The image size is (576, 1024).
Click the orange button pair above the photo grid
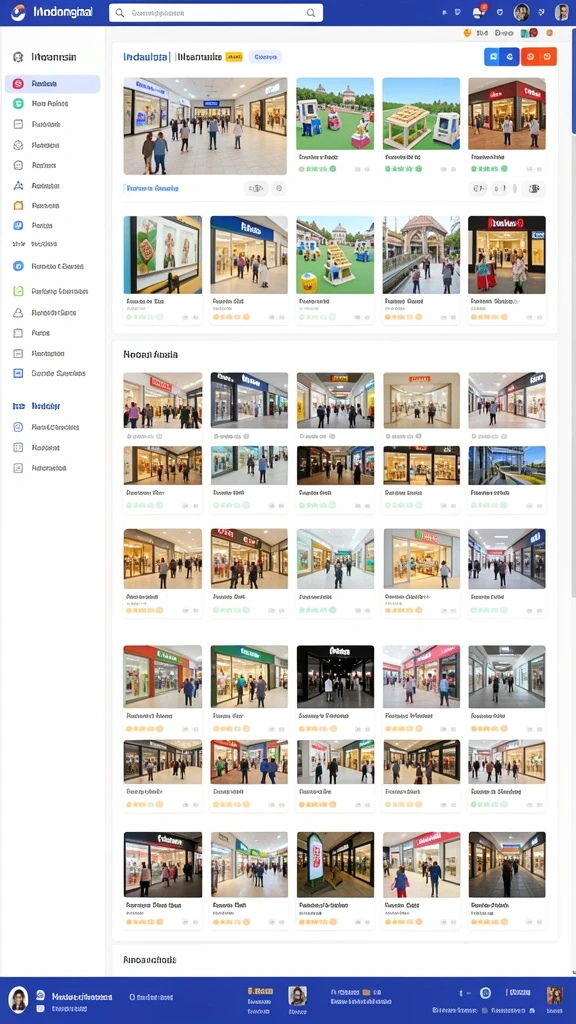coord(539,57)
